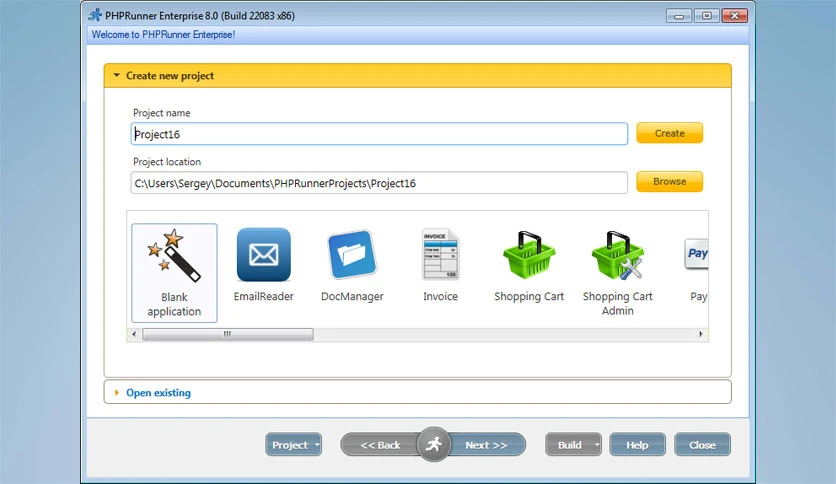Viewport: 836px width, 484px height.
Task: Maximize the PHPRunner window
Action: coord(706,16)
